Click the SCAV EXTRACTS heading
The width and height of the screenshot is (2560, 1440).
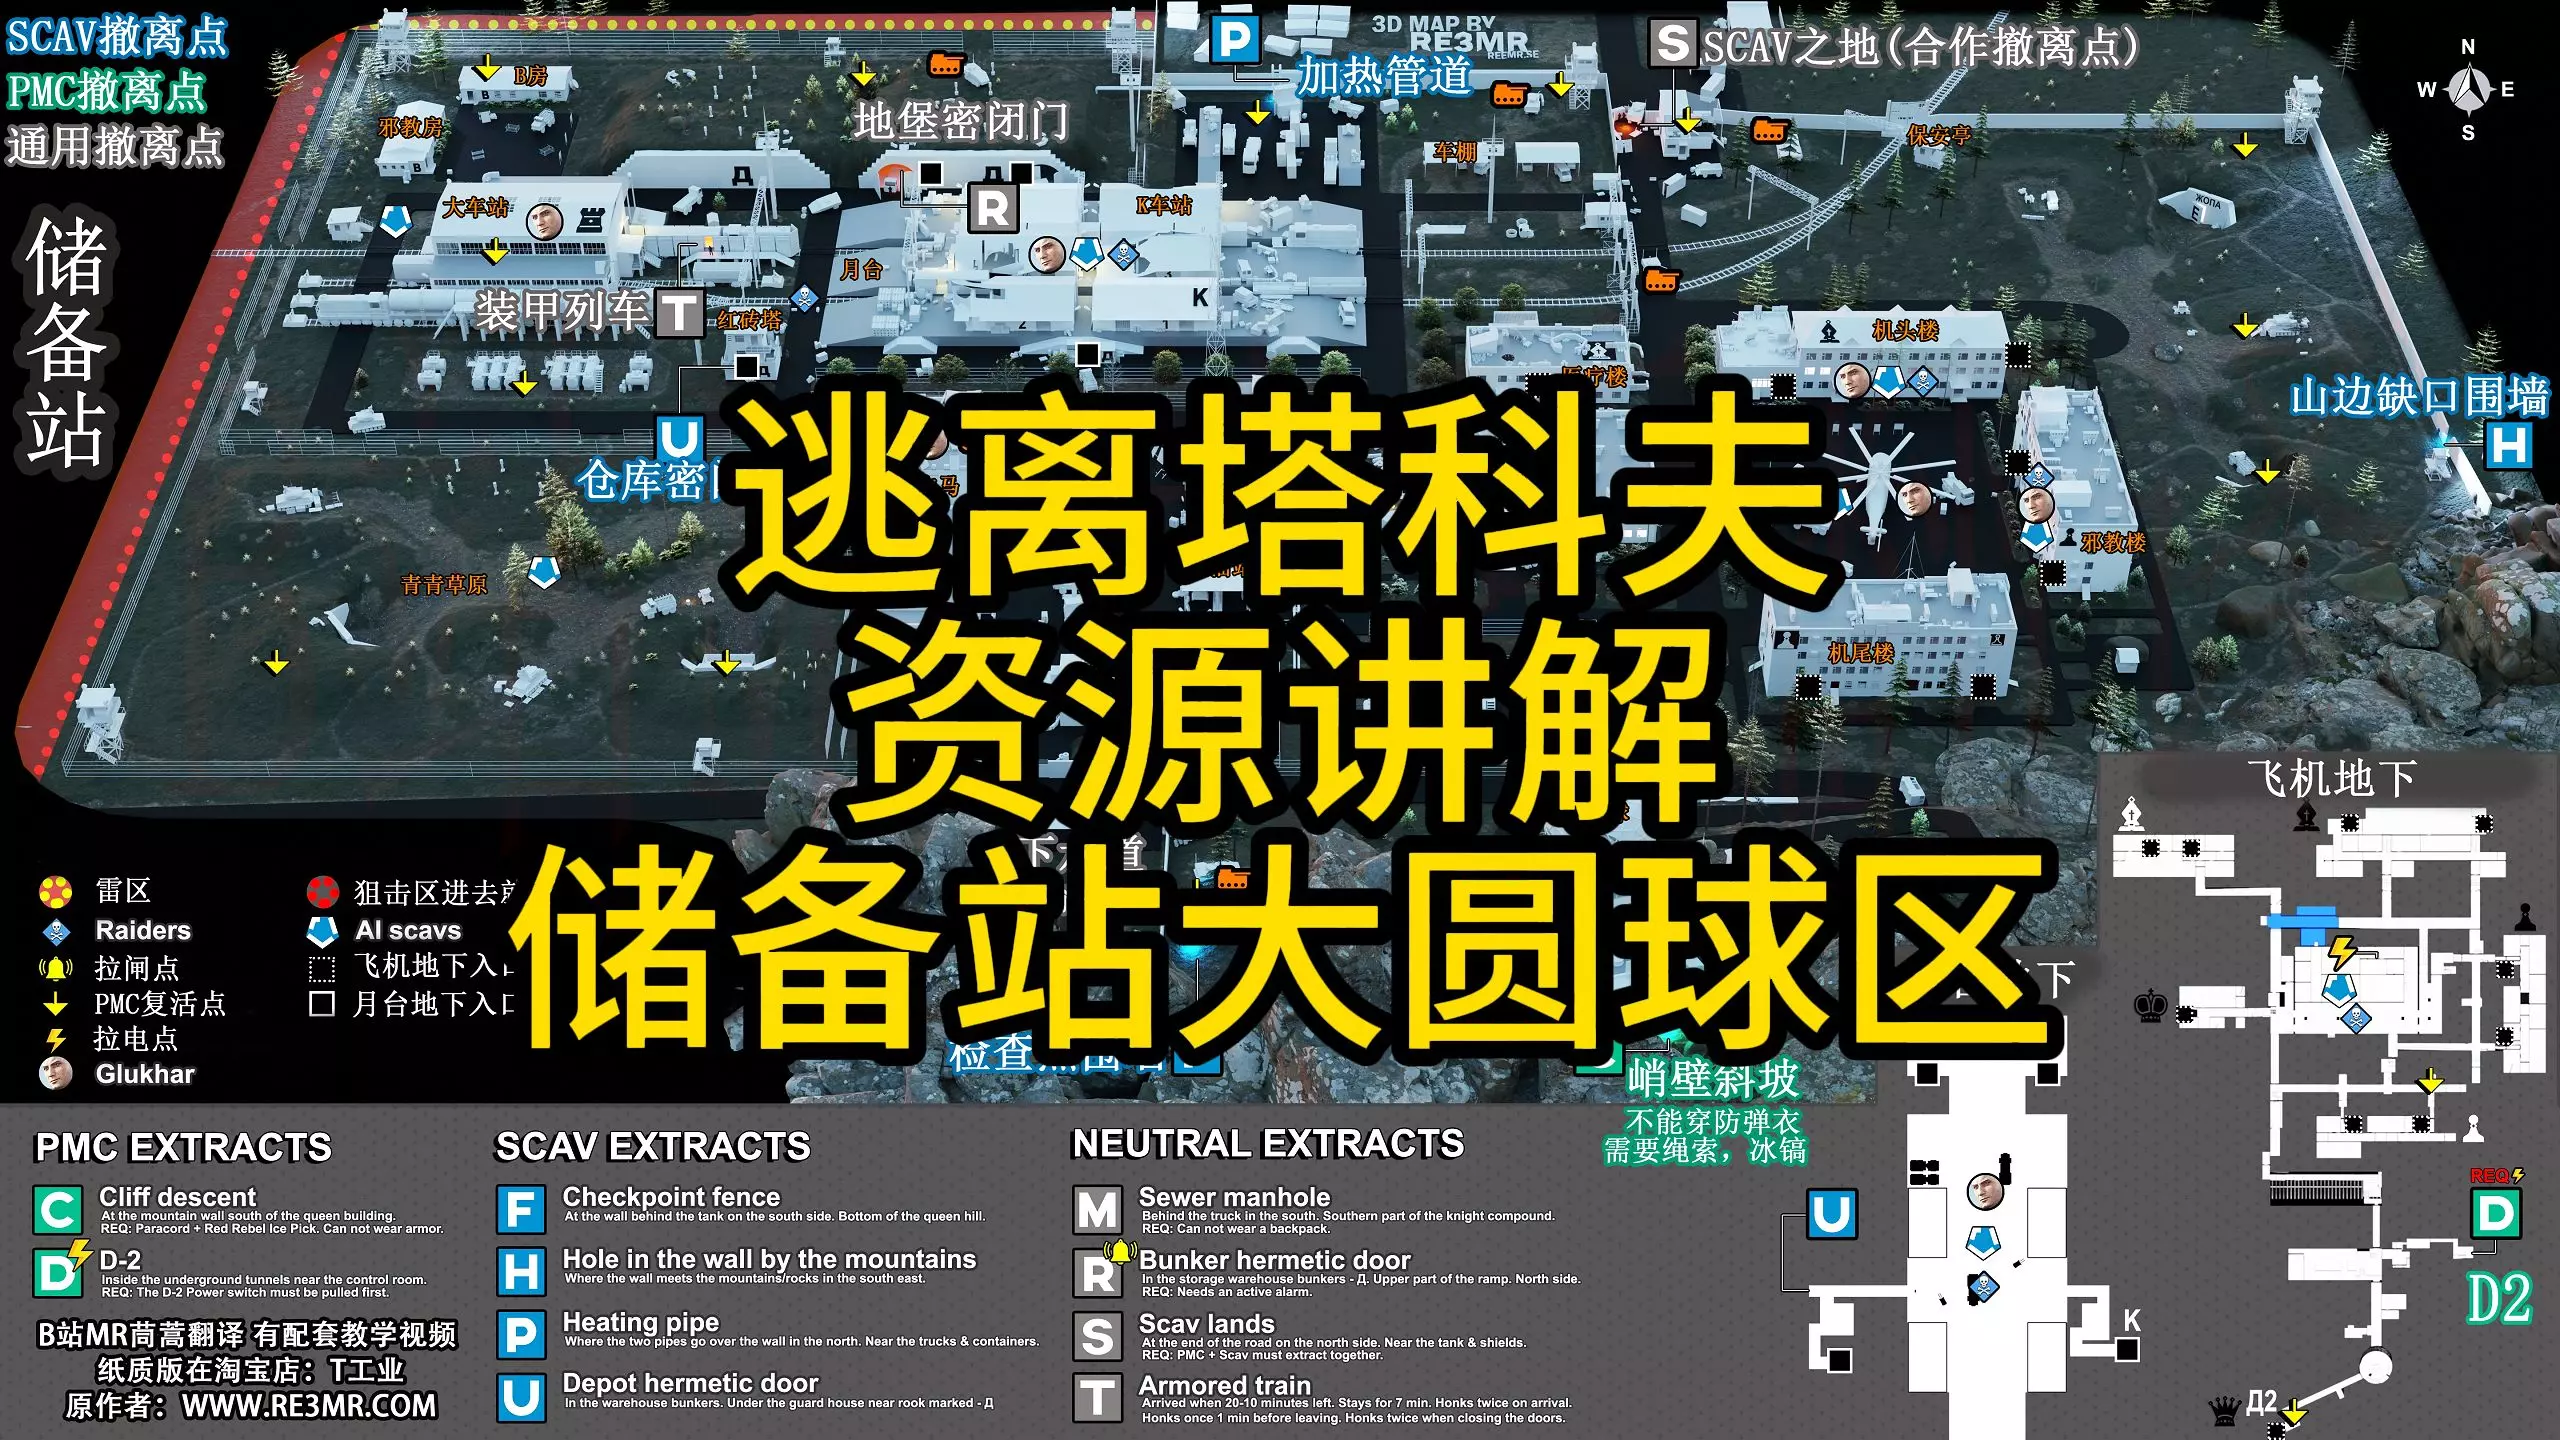[653, 1146]
